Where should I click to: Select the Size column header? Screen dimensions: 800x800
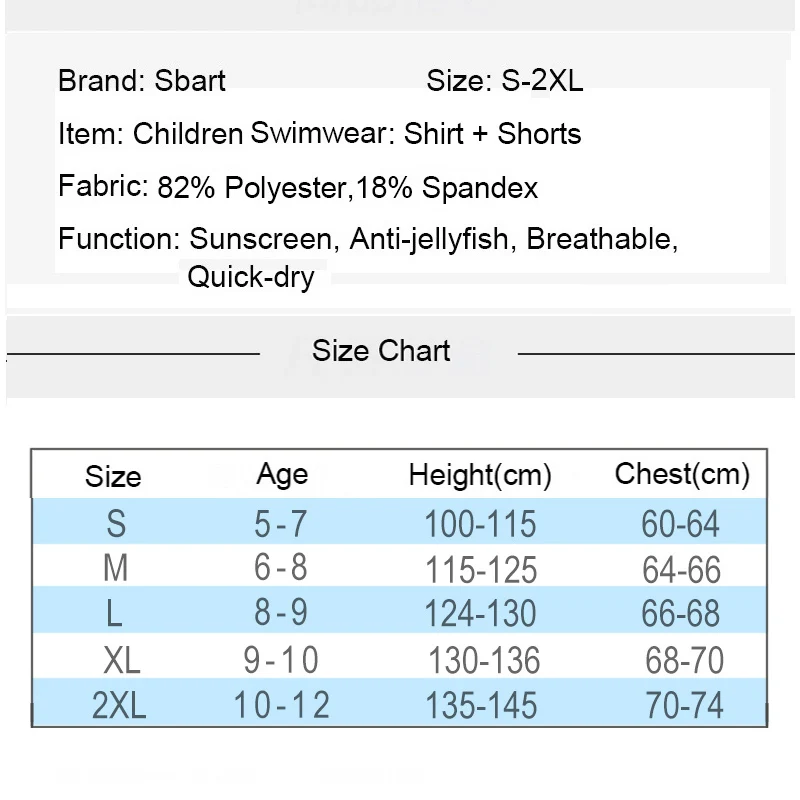click(113, 477)
